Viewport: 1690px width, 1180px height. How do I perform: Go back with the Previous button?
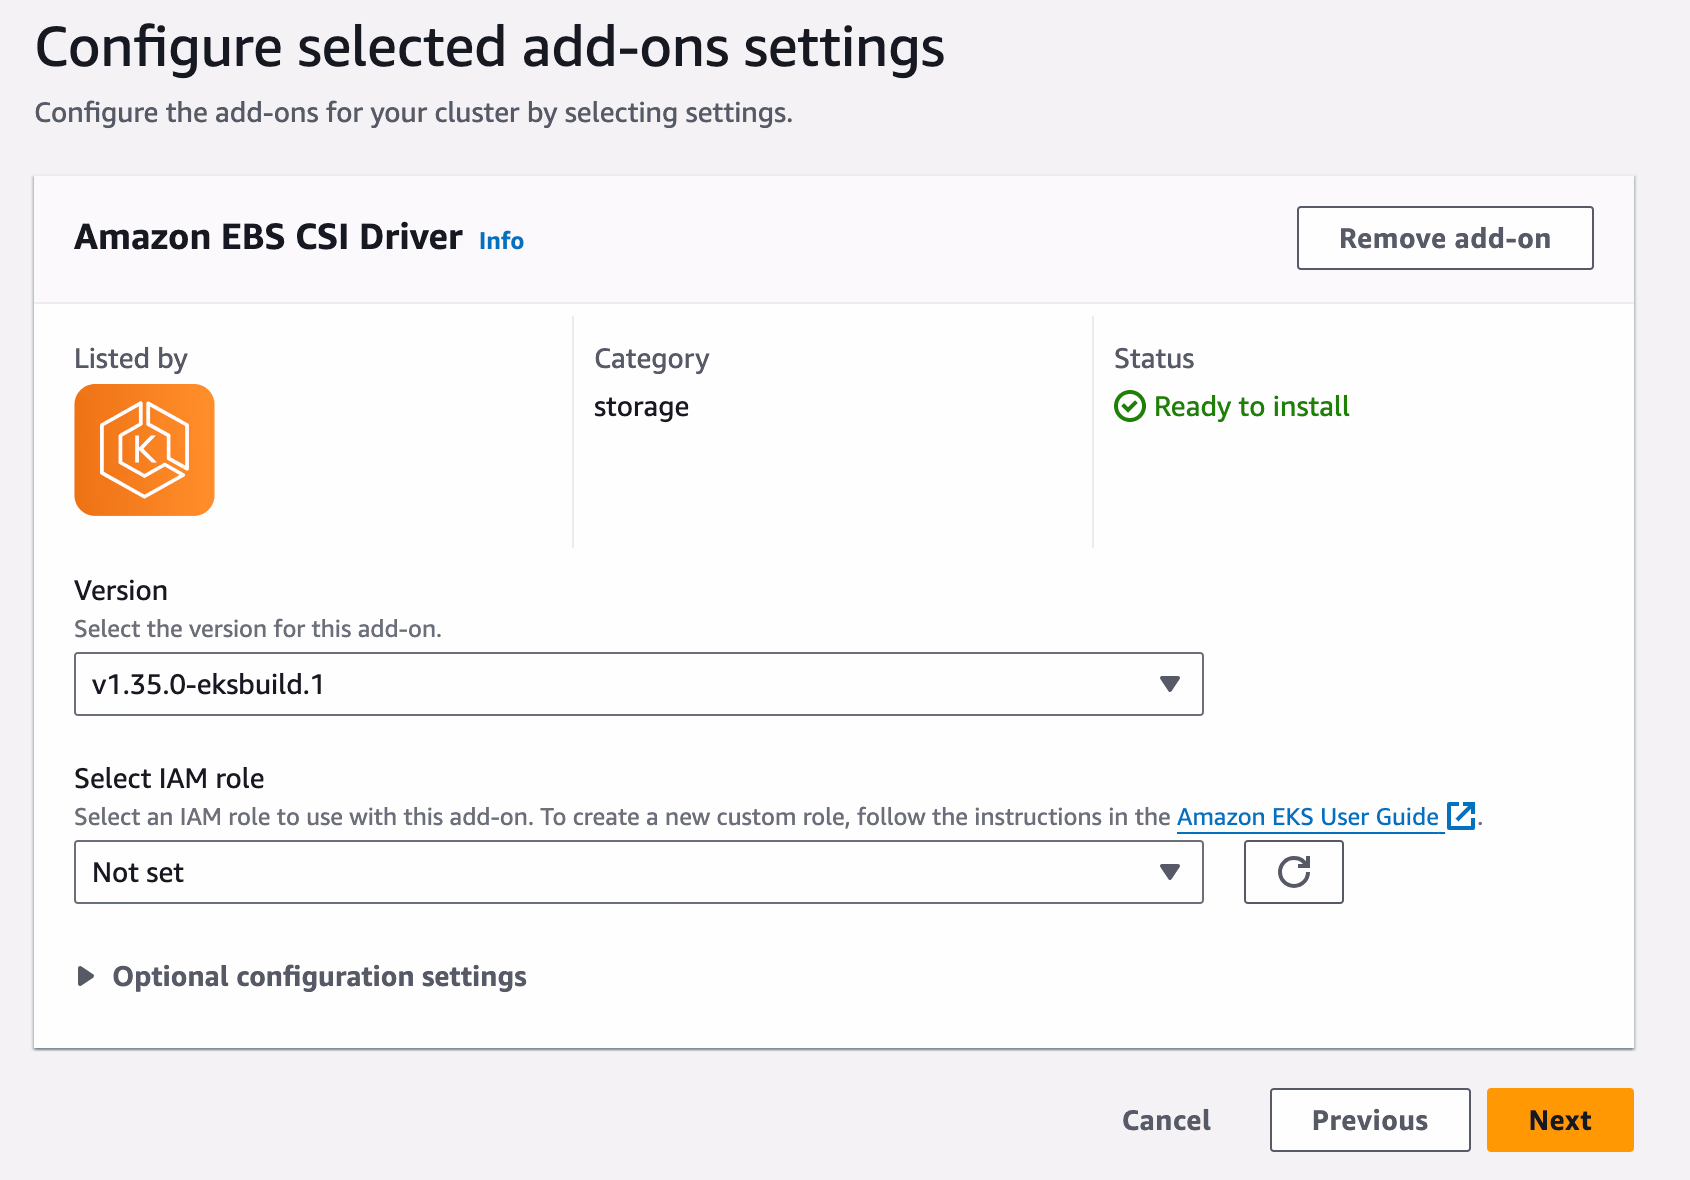[x=1369, y=1120]
